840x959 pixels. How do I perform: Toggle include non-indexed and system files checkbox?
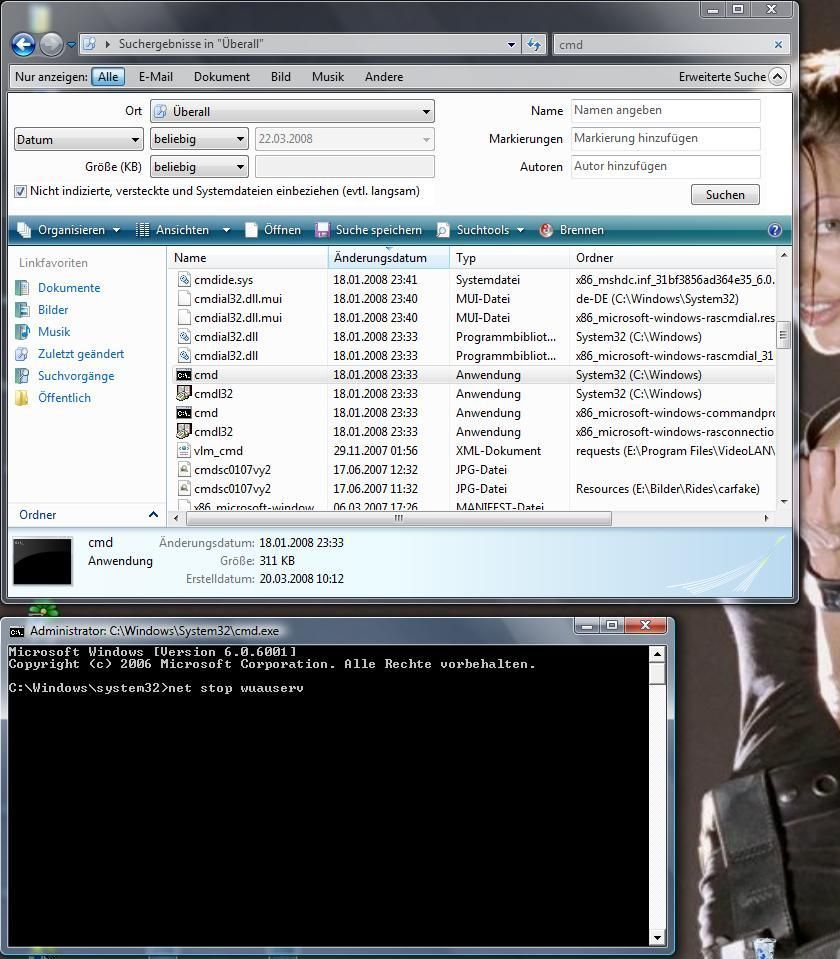click(x=20, y=191)
